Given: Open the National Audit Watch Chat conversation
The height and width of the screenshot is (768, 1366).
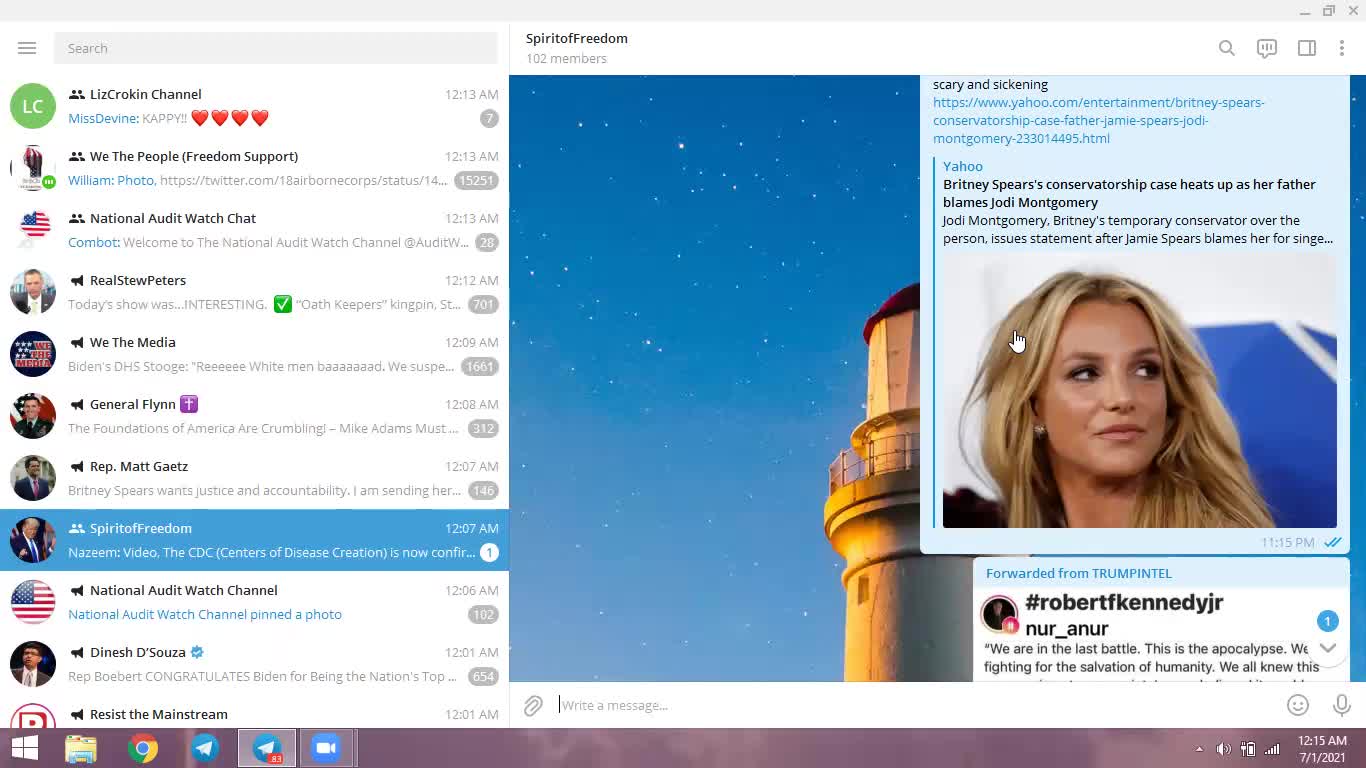Looking at the screenshot, I should pyautogui.click(x=254, y=230).
